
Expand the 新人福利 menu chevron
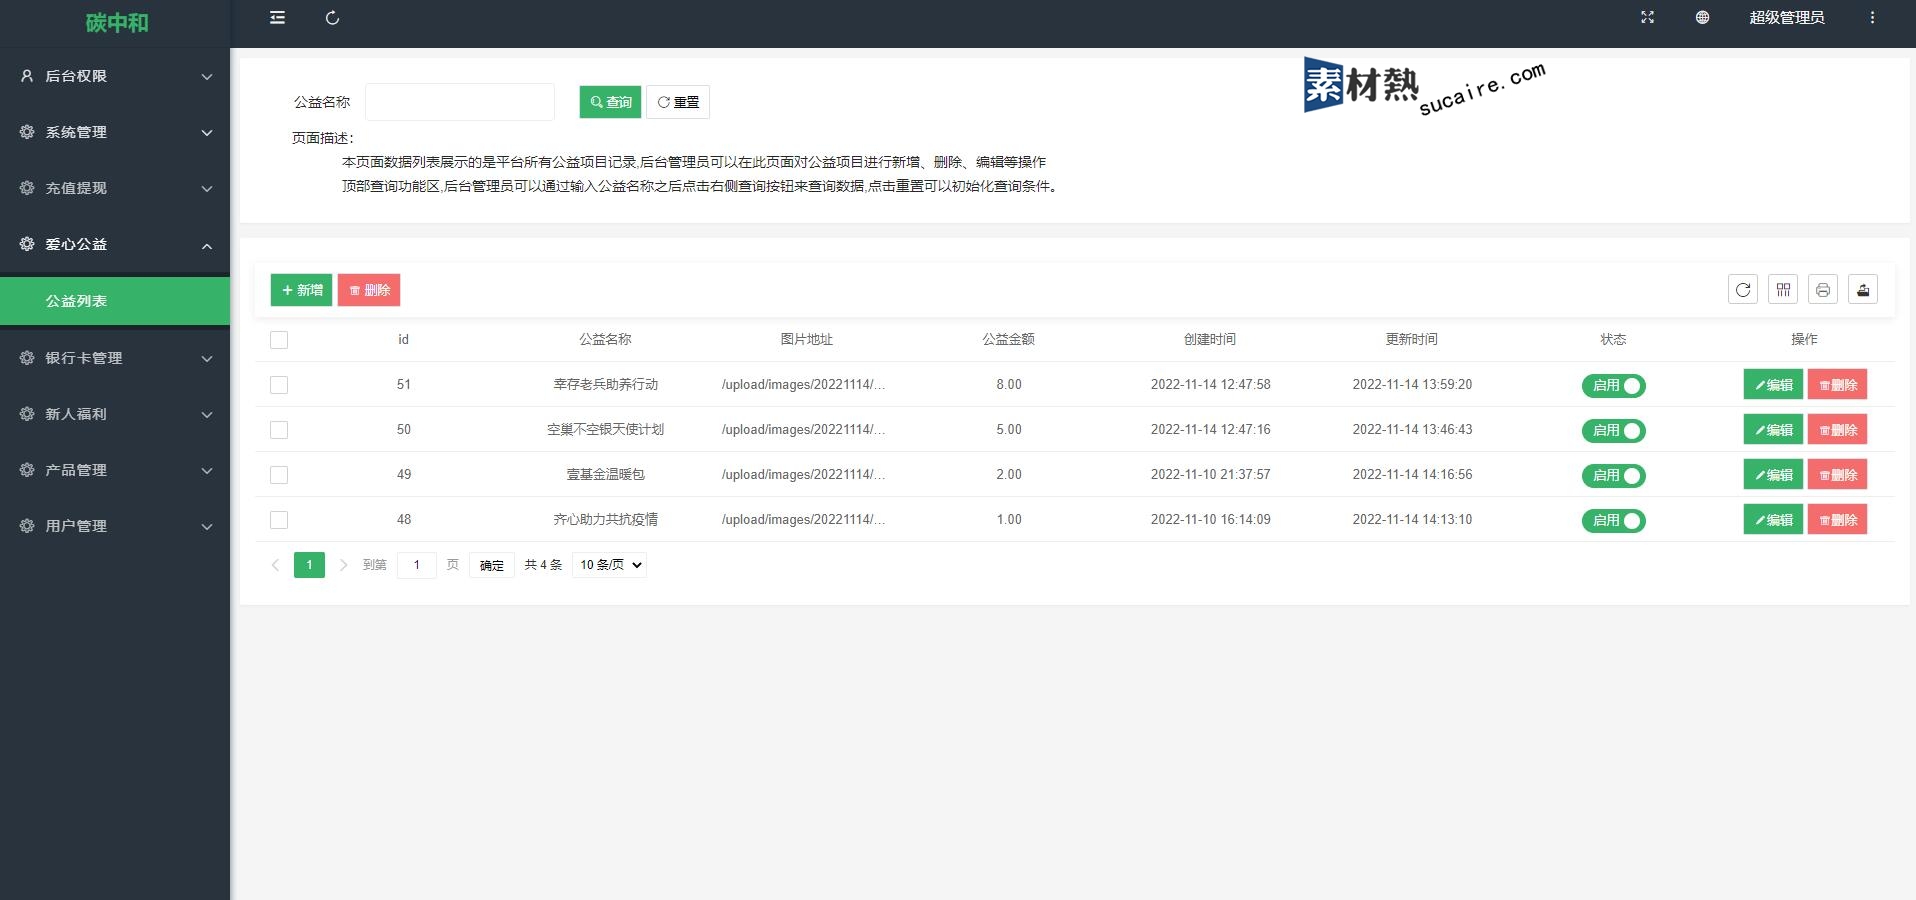207,415
